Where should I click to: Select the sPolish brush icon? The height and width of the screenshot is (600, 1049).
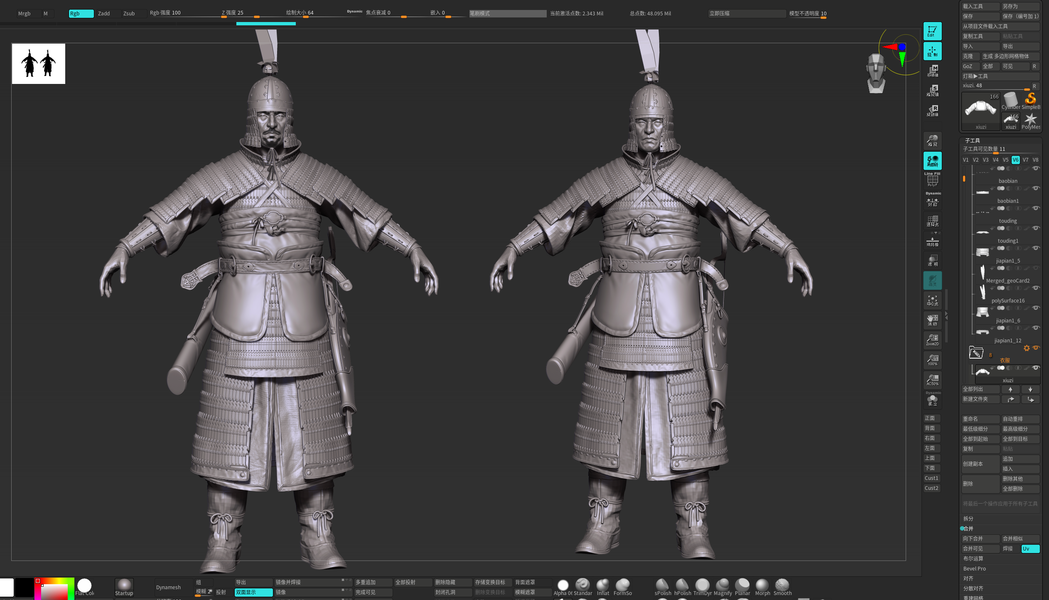point(662,587)
